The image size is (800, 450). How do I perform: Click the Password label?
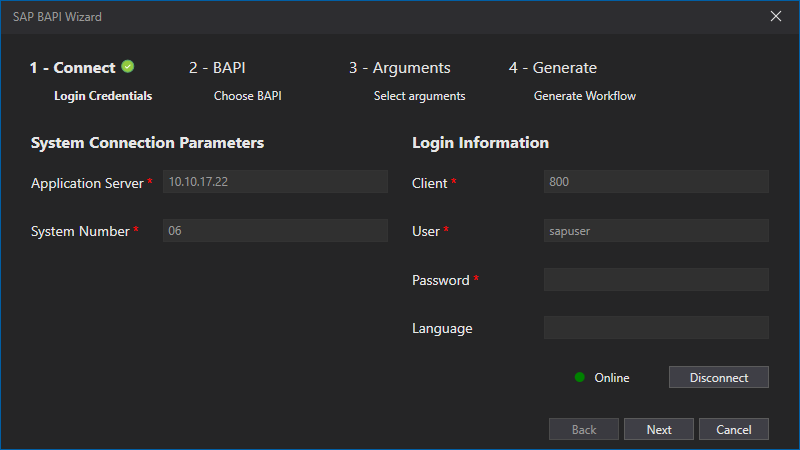click(441, 280)
